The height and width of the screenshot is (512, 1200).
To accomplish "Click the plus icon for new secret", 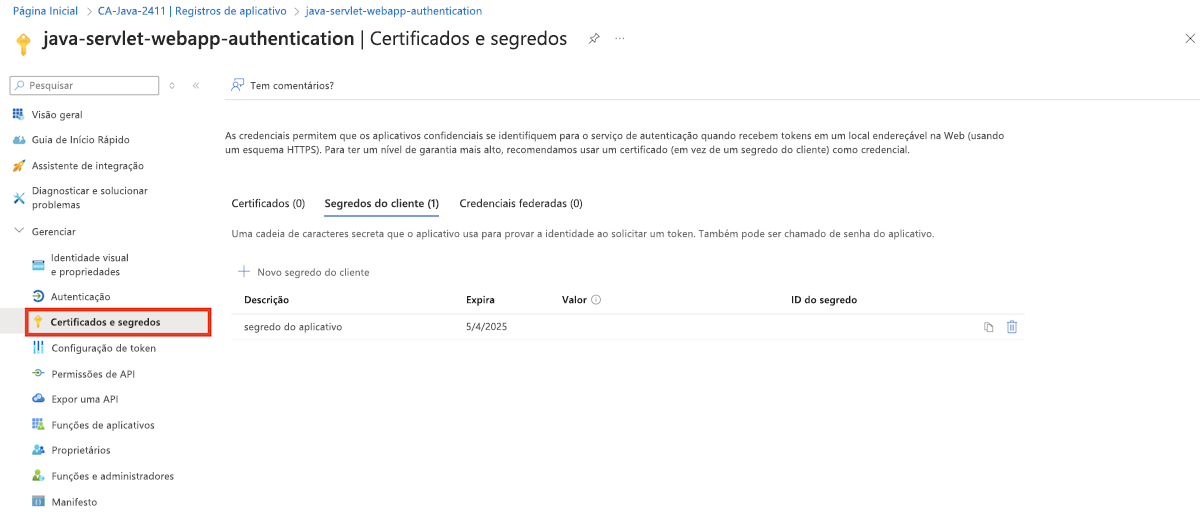I will (x=244, y=272).
